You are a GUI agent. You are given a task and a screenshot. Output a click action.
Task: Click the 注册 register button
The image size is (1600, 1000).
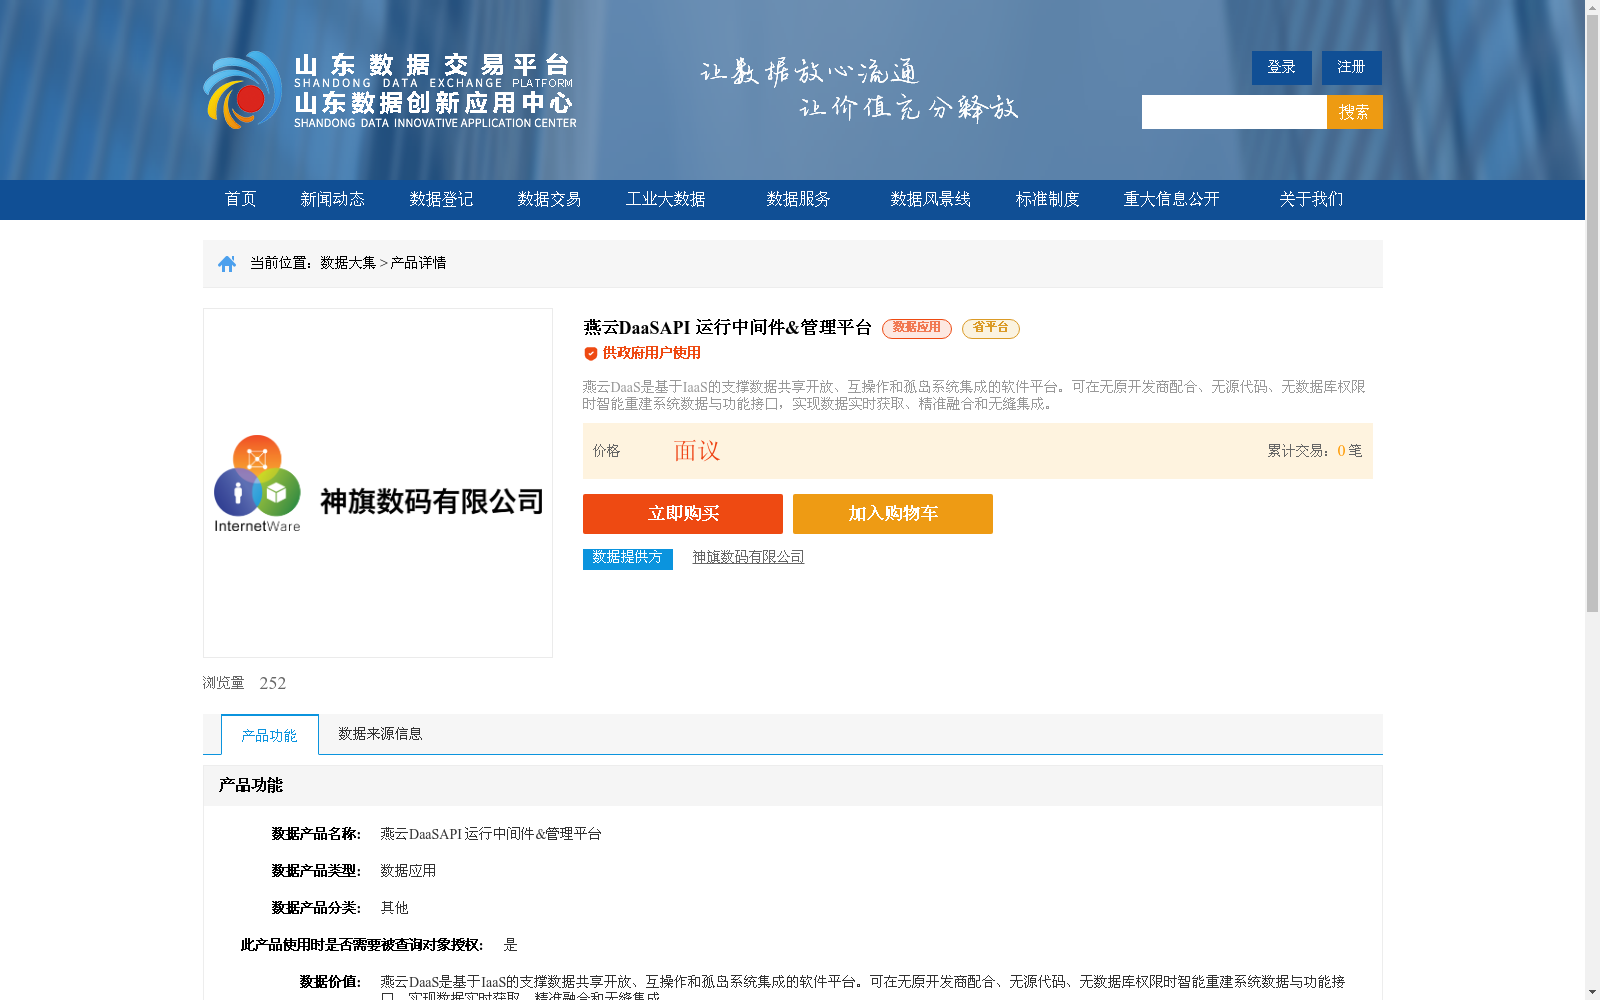(x=1352, y=68)
